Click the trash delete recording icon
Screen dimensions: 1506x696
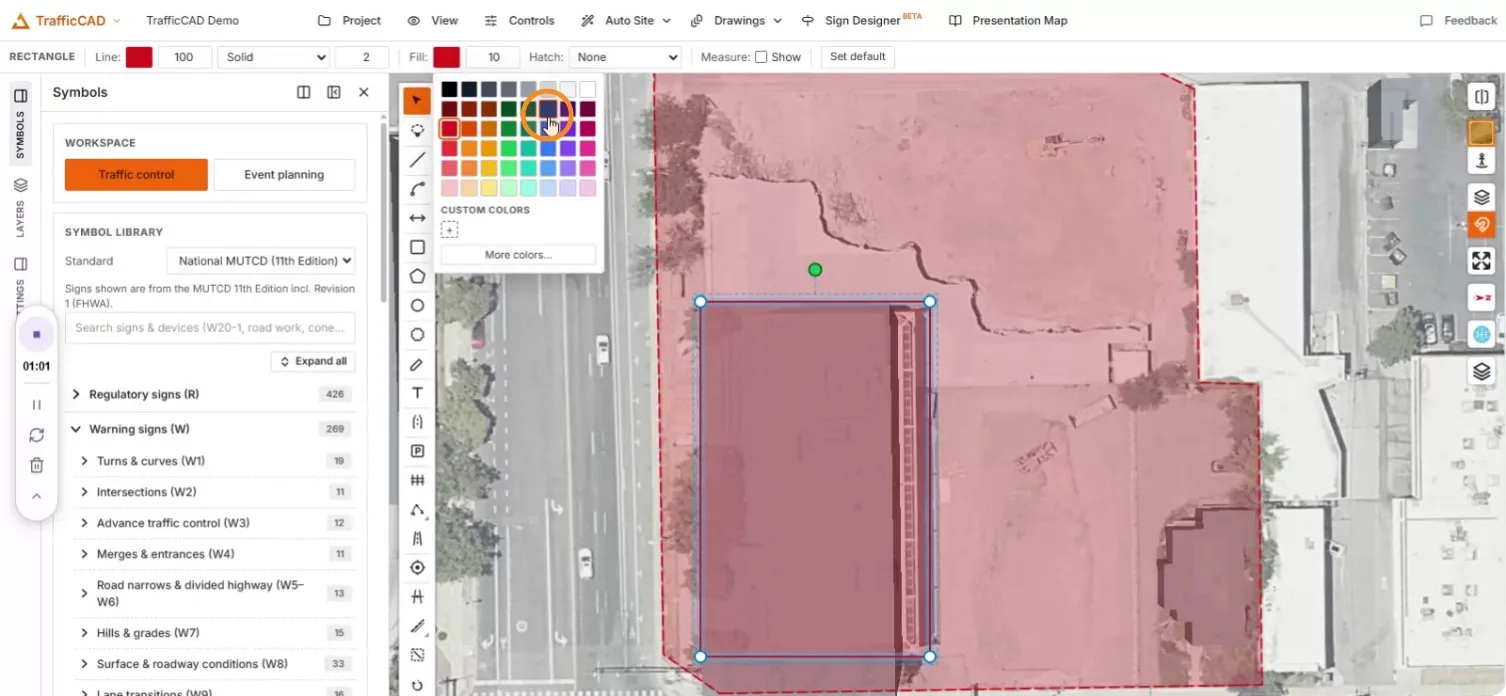[x=36, y=465]
